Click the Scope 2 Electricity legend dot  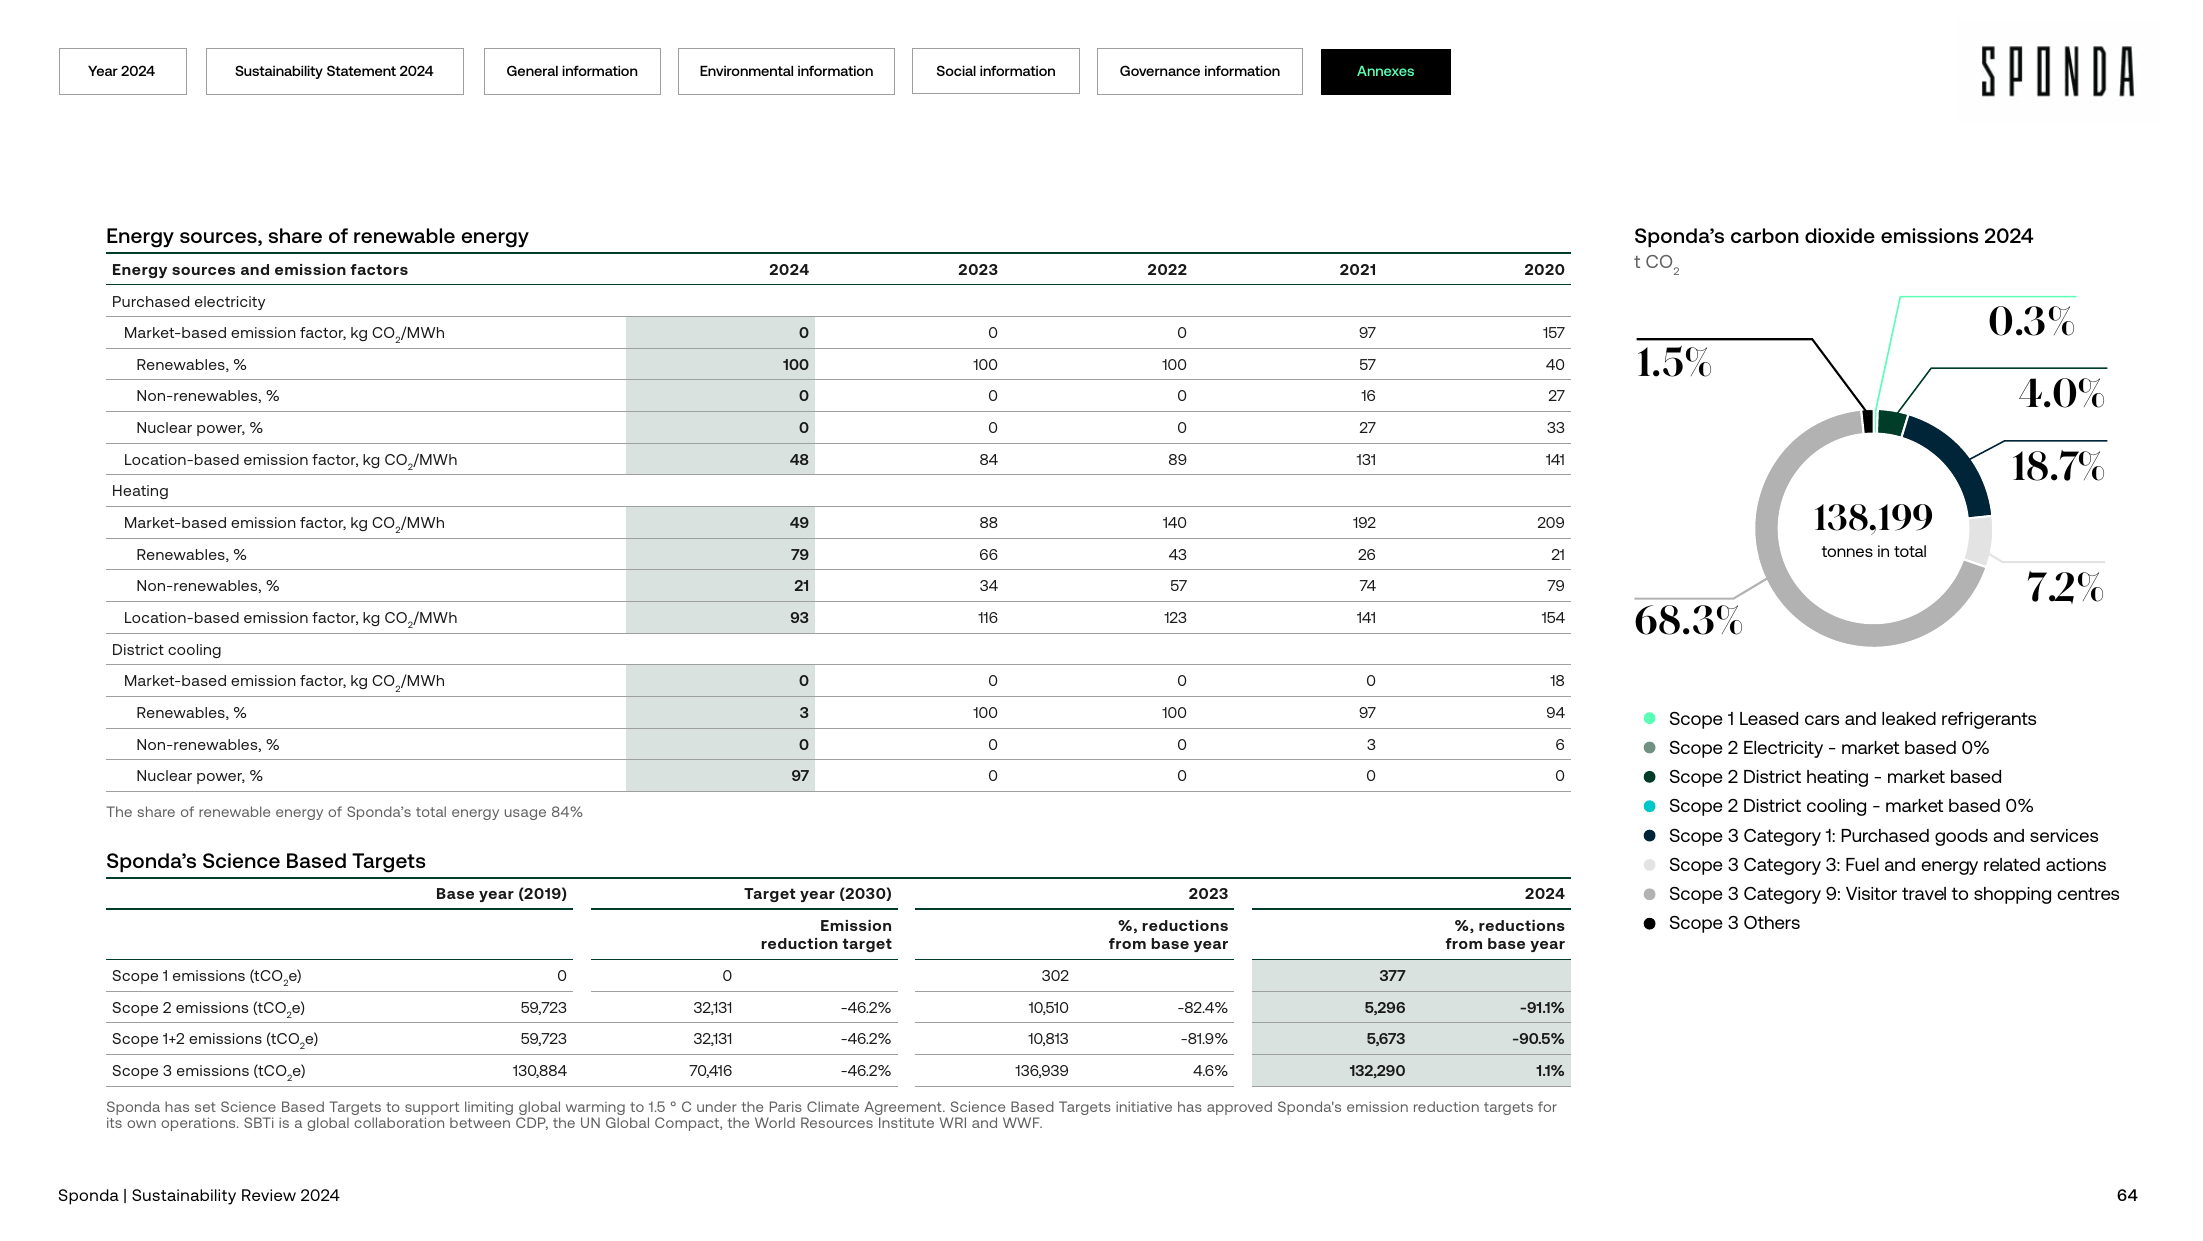[1649, 748]
